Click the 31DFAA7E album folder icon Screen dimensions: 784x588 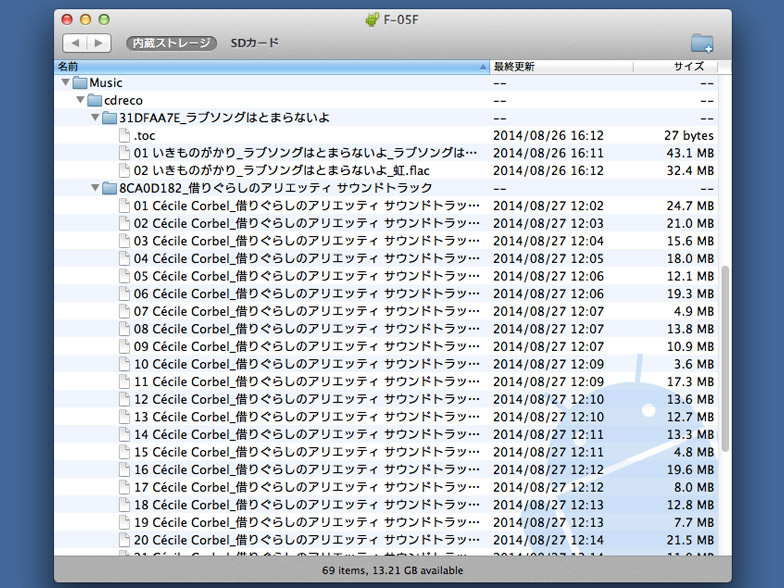110,118
